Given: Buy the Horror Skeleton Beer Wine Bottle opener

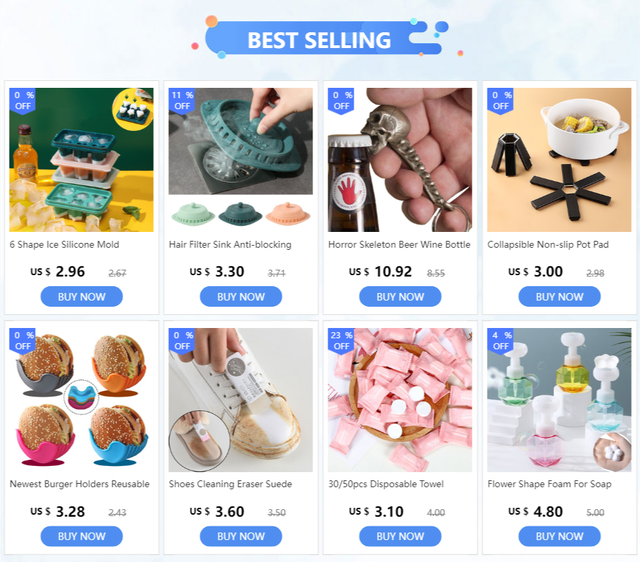Looking at the screenshot, I should click(x=400, y=296).
